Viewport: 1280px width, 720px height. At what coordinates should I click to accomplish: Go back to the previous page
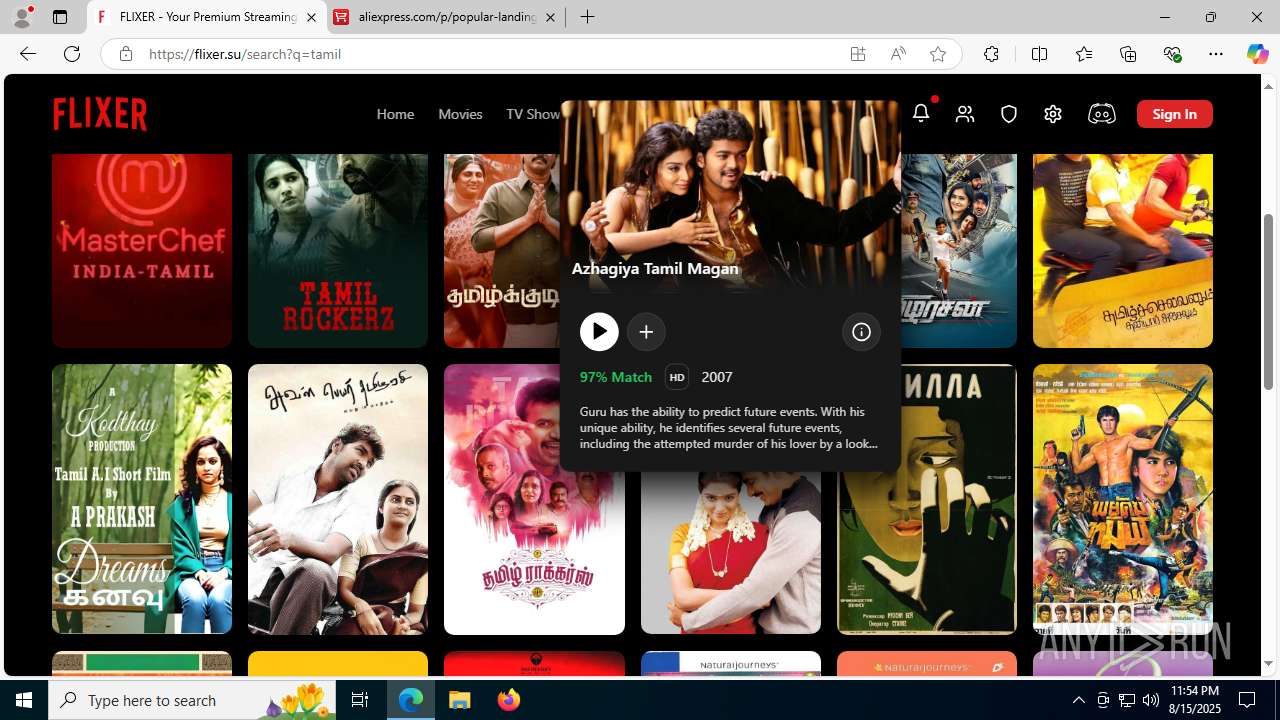tap(28, 54)
